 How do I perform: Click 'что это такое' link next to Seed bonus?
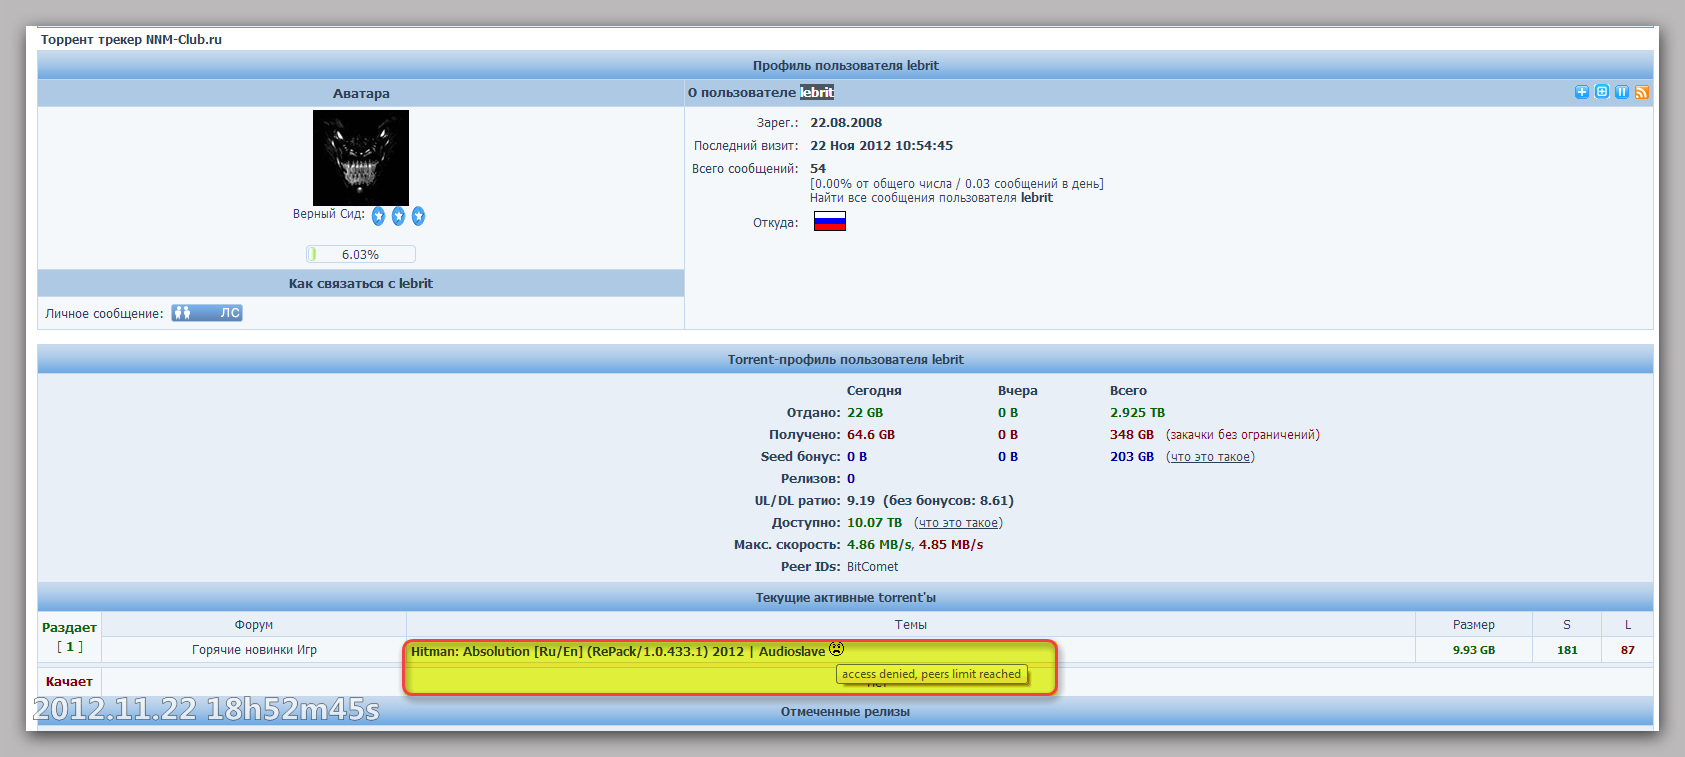point(1210,457)
